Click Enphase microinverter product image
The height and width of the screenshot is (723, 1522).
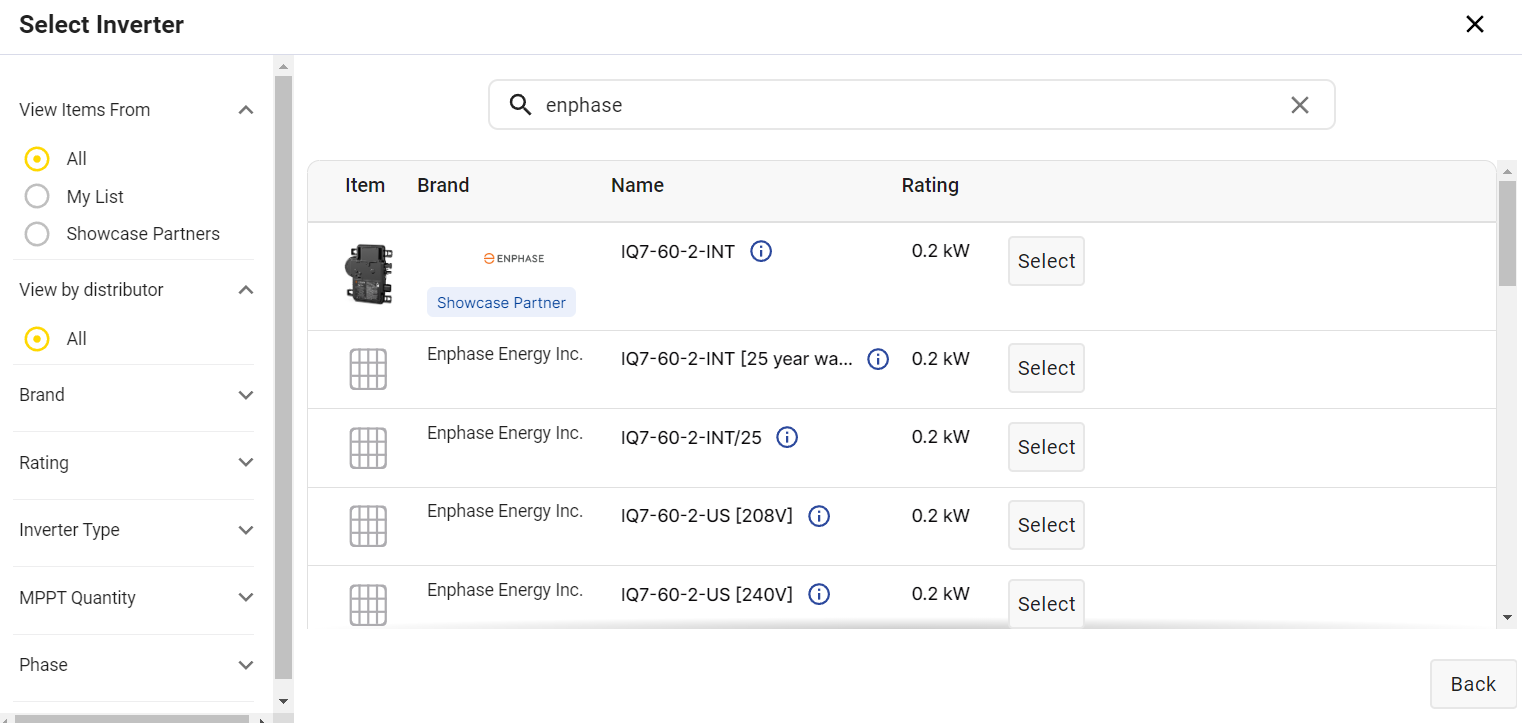pos(368,273)
